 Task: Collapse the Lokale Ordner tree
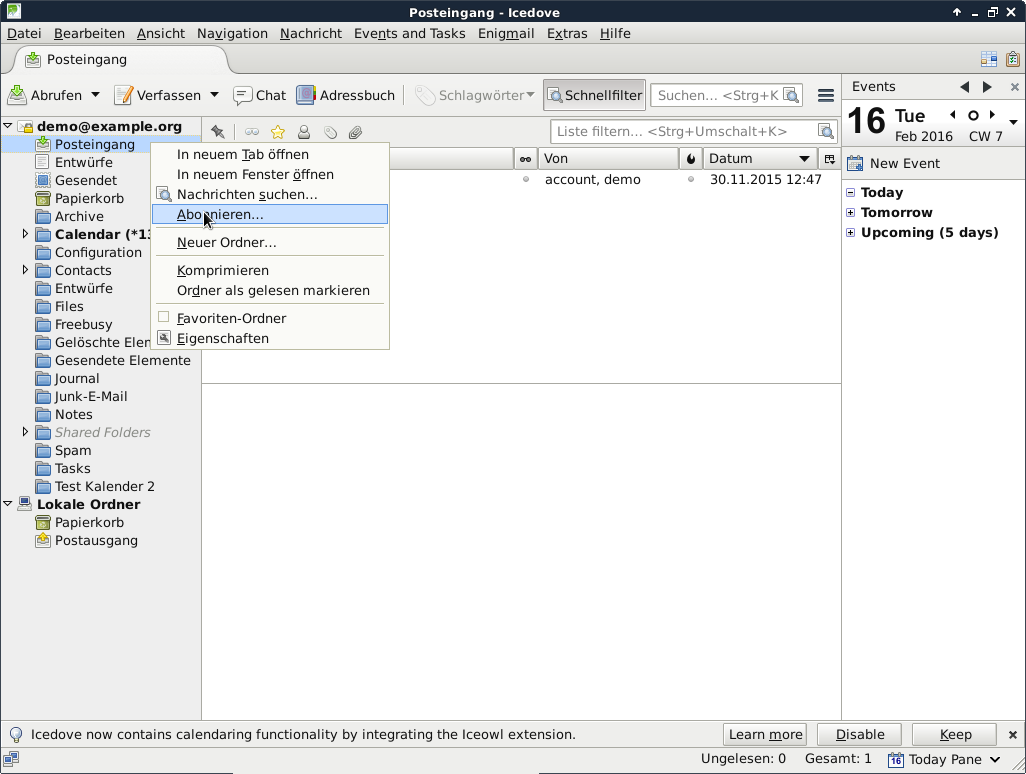[8, 504]
